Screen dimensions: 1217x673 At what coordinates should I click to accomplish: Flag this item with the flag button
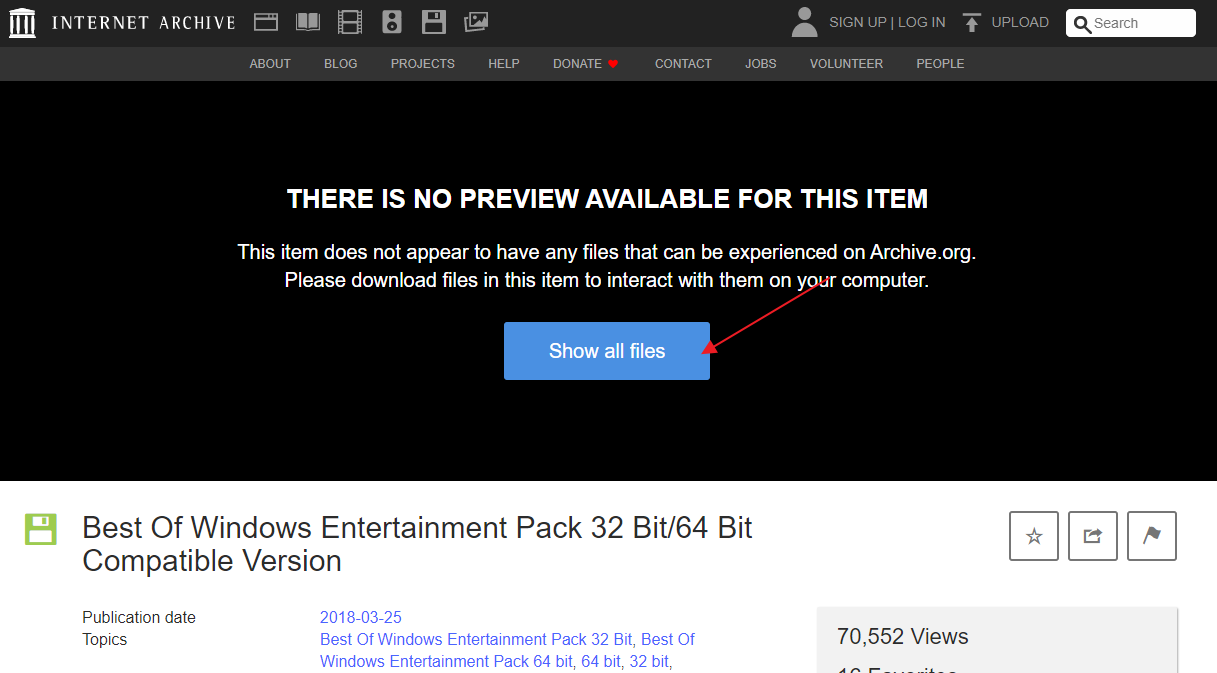click(1152, 536)
